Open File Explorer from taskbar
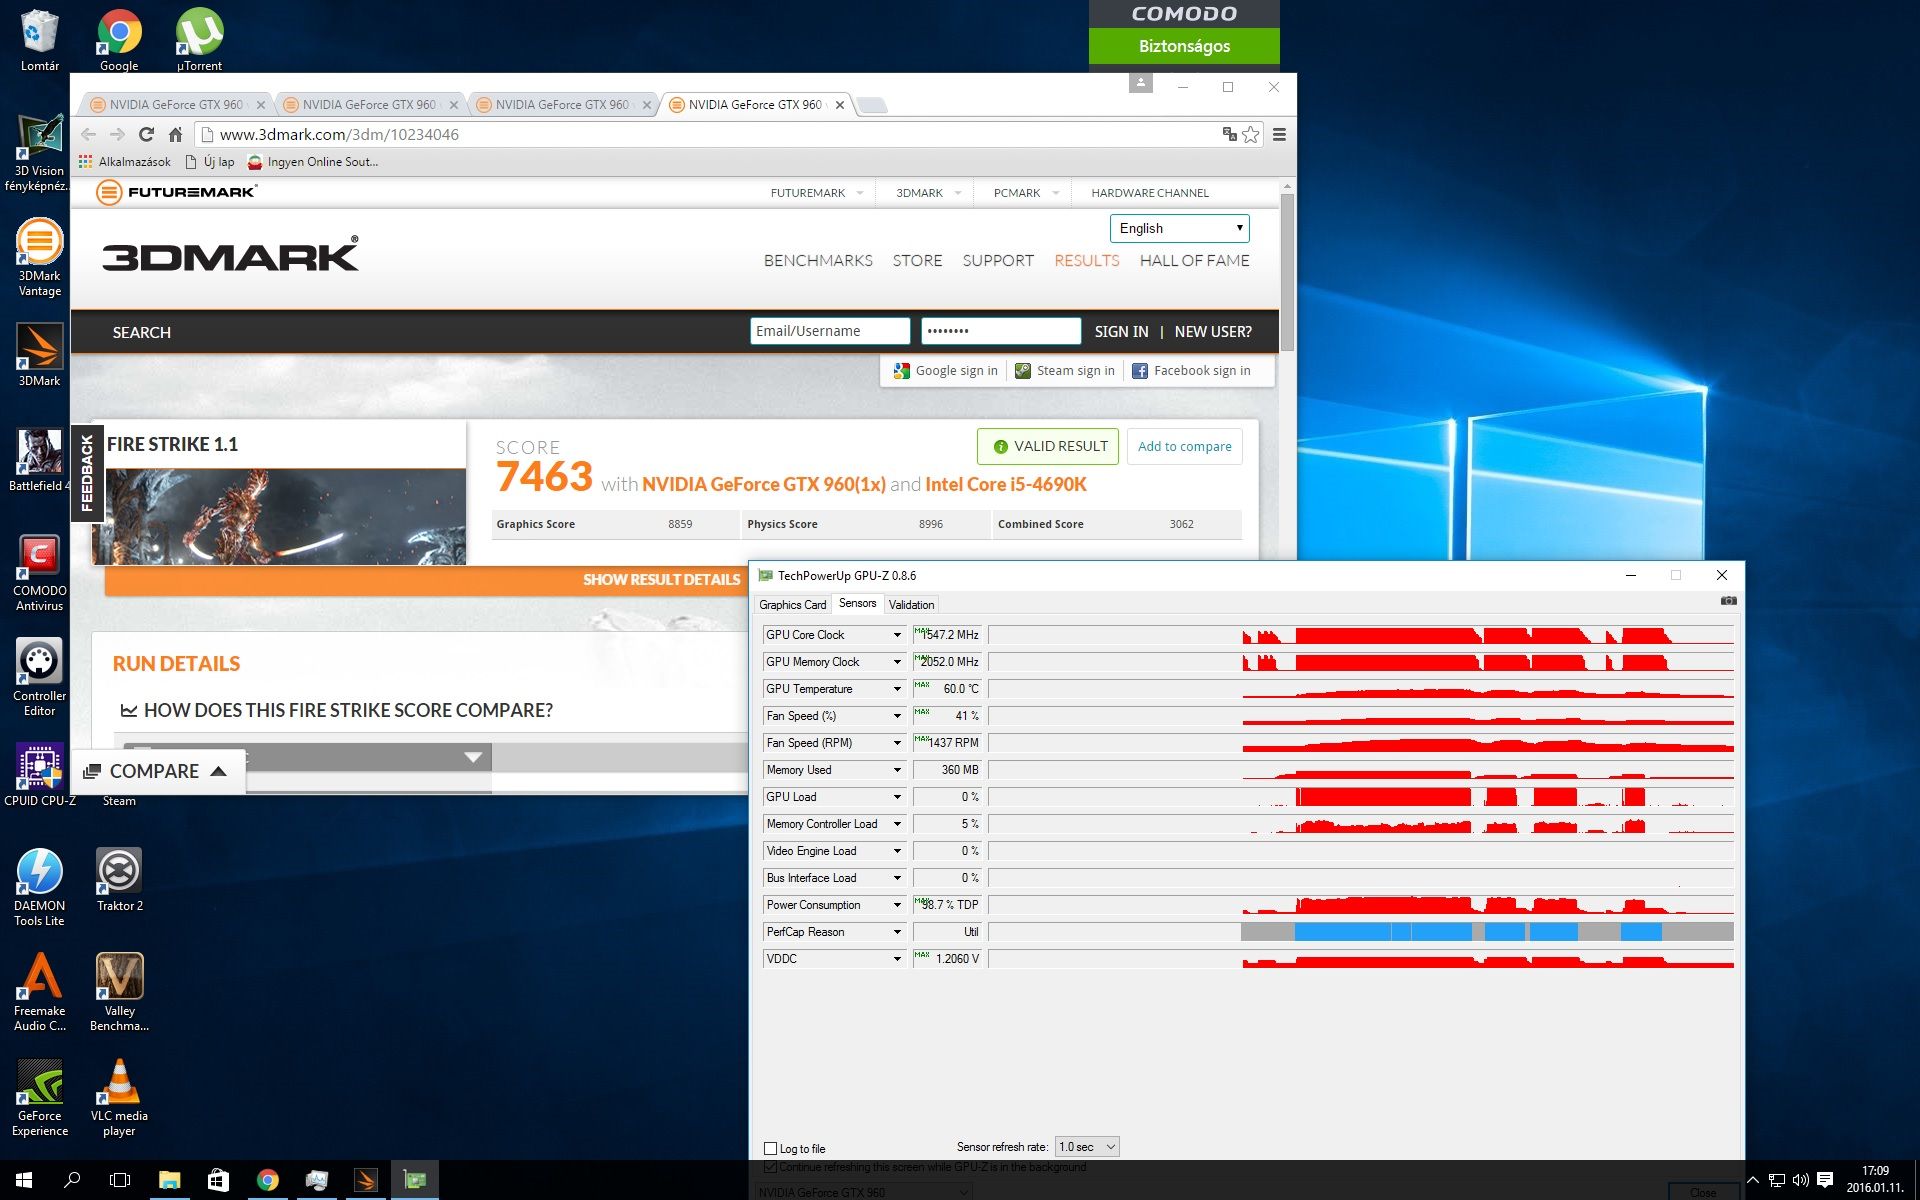Image resolution: width=1920 pixels, height=1200 pixels. point(169,1180)
